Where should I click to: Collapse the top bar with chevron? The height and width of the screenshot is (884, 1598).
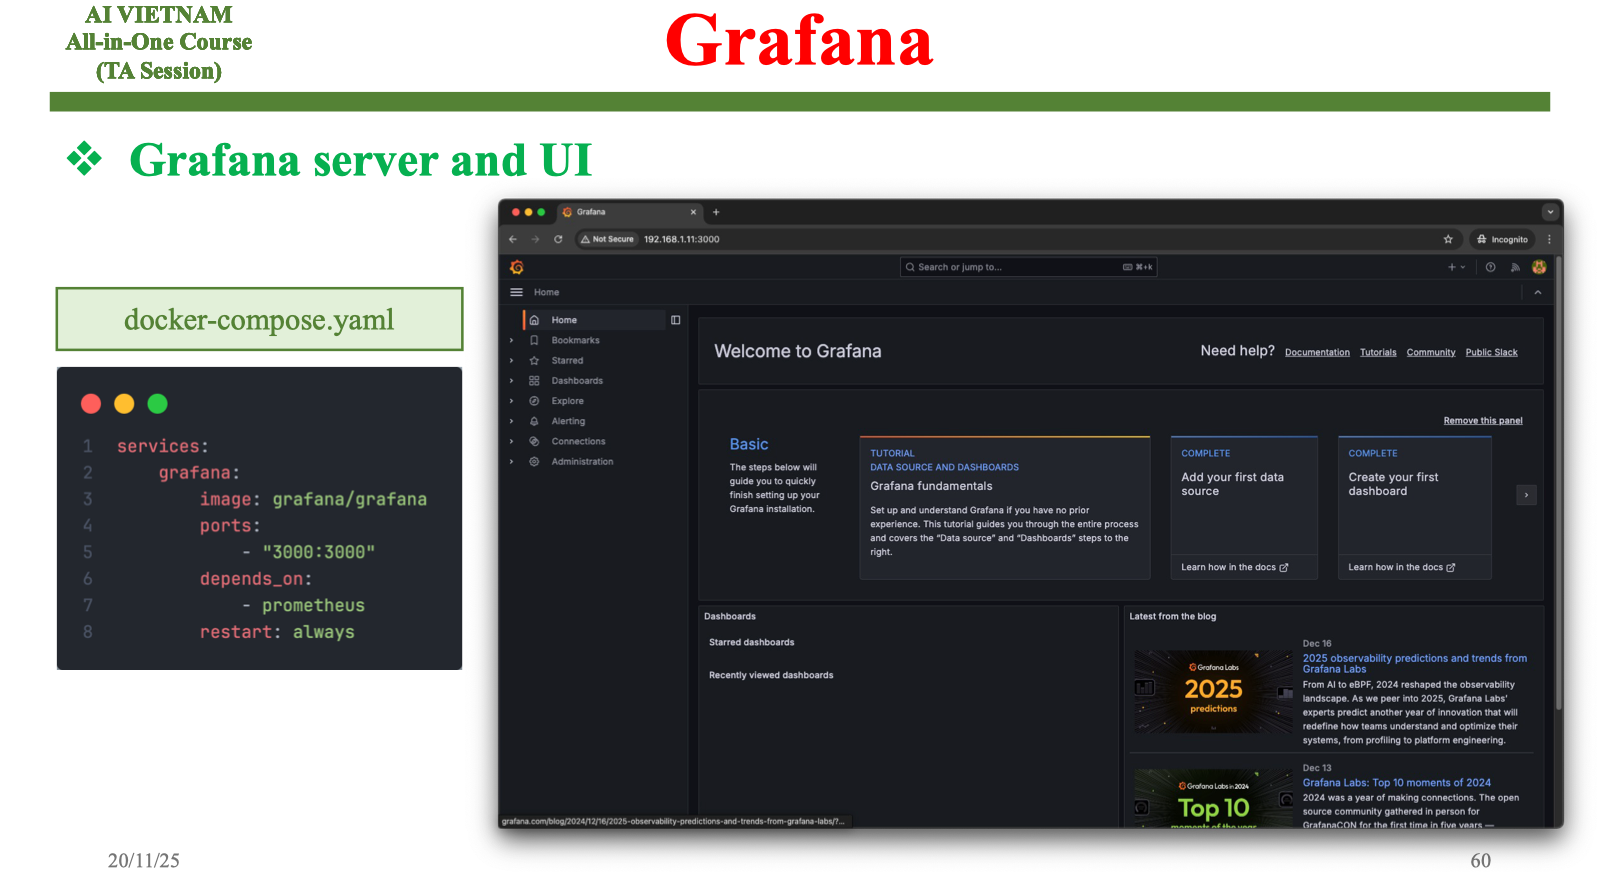[x=1538, y=292]
